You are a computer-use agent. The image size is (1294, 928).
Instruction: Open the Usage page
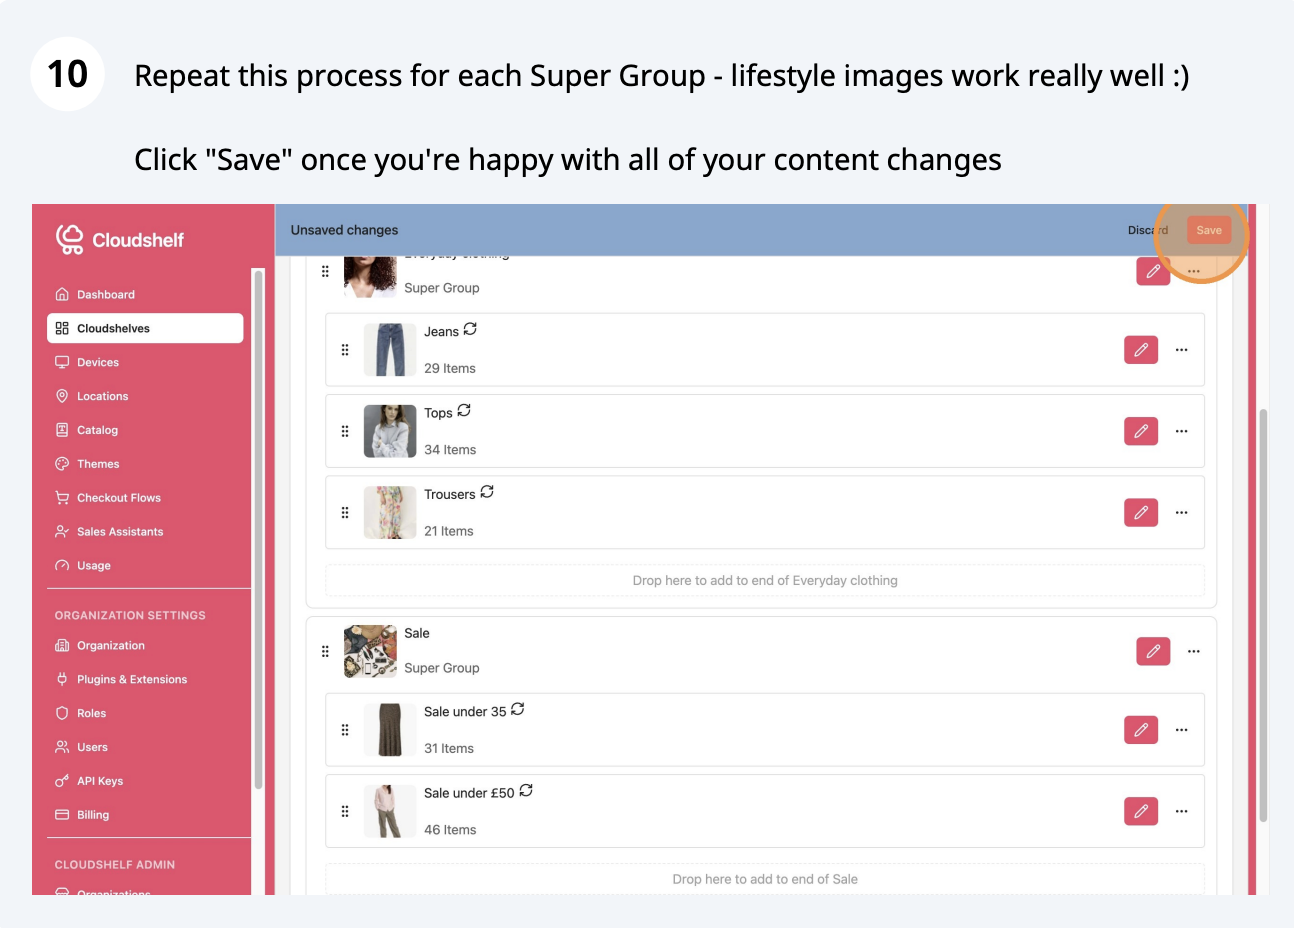(145, 566)
